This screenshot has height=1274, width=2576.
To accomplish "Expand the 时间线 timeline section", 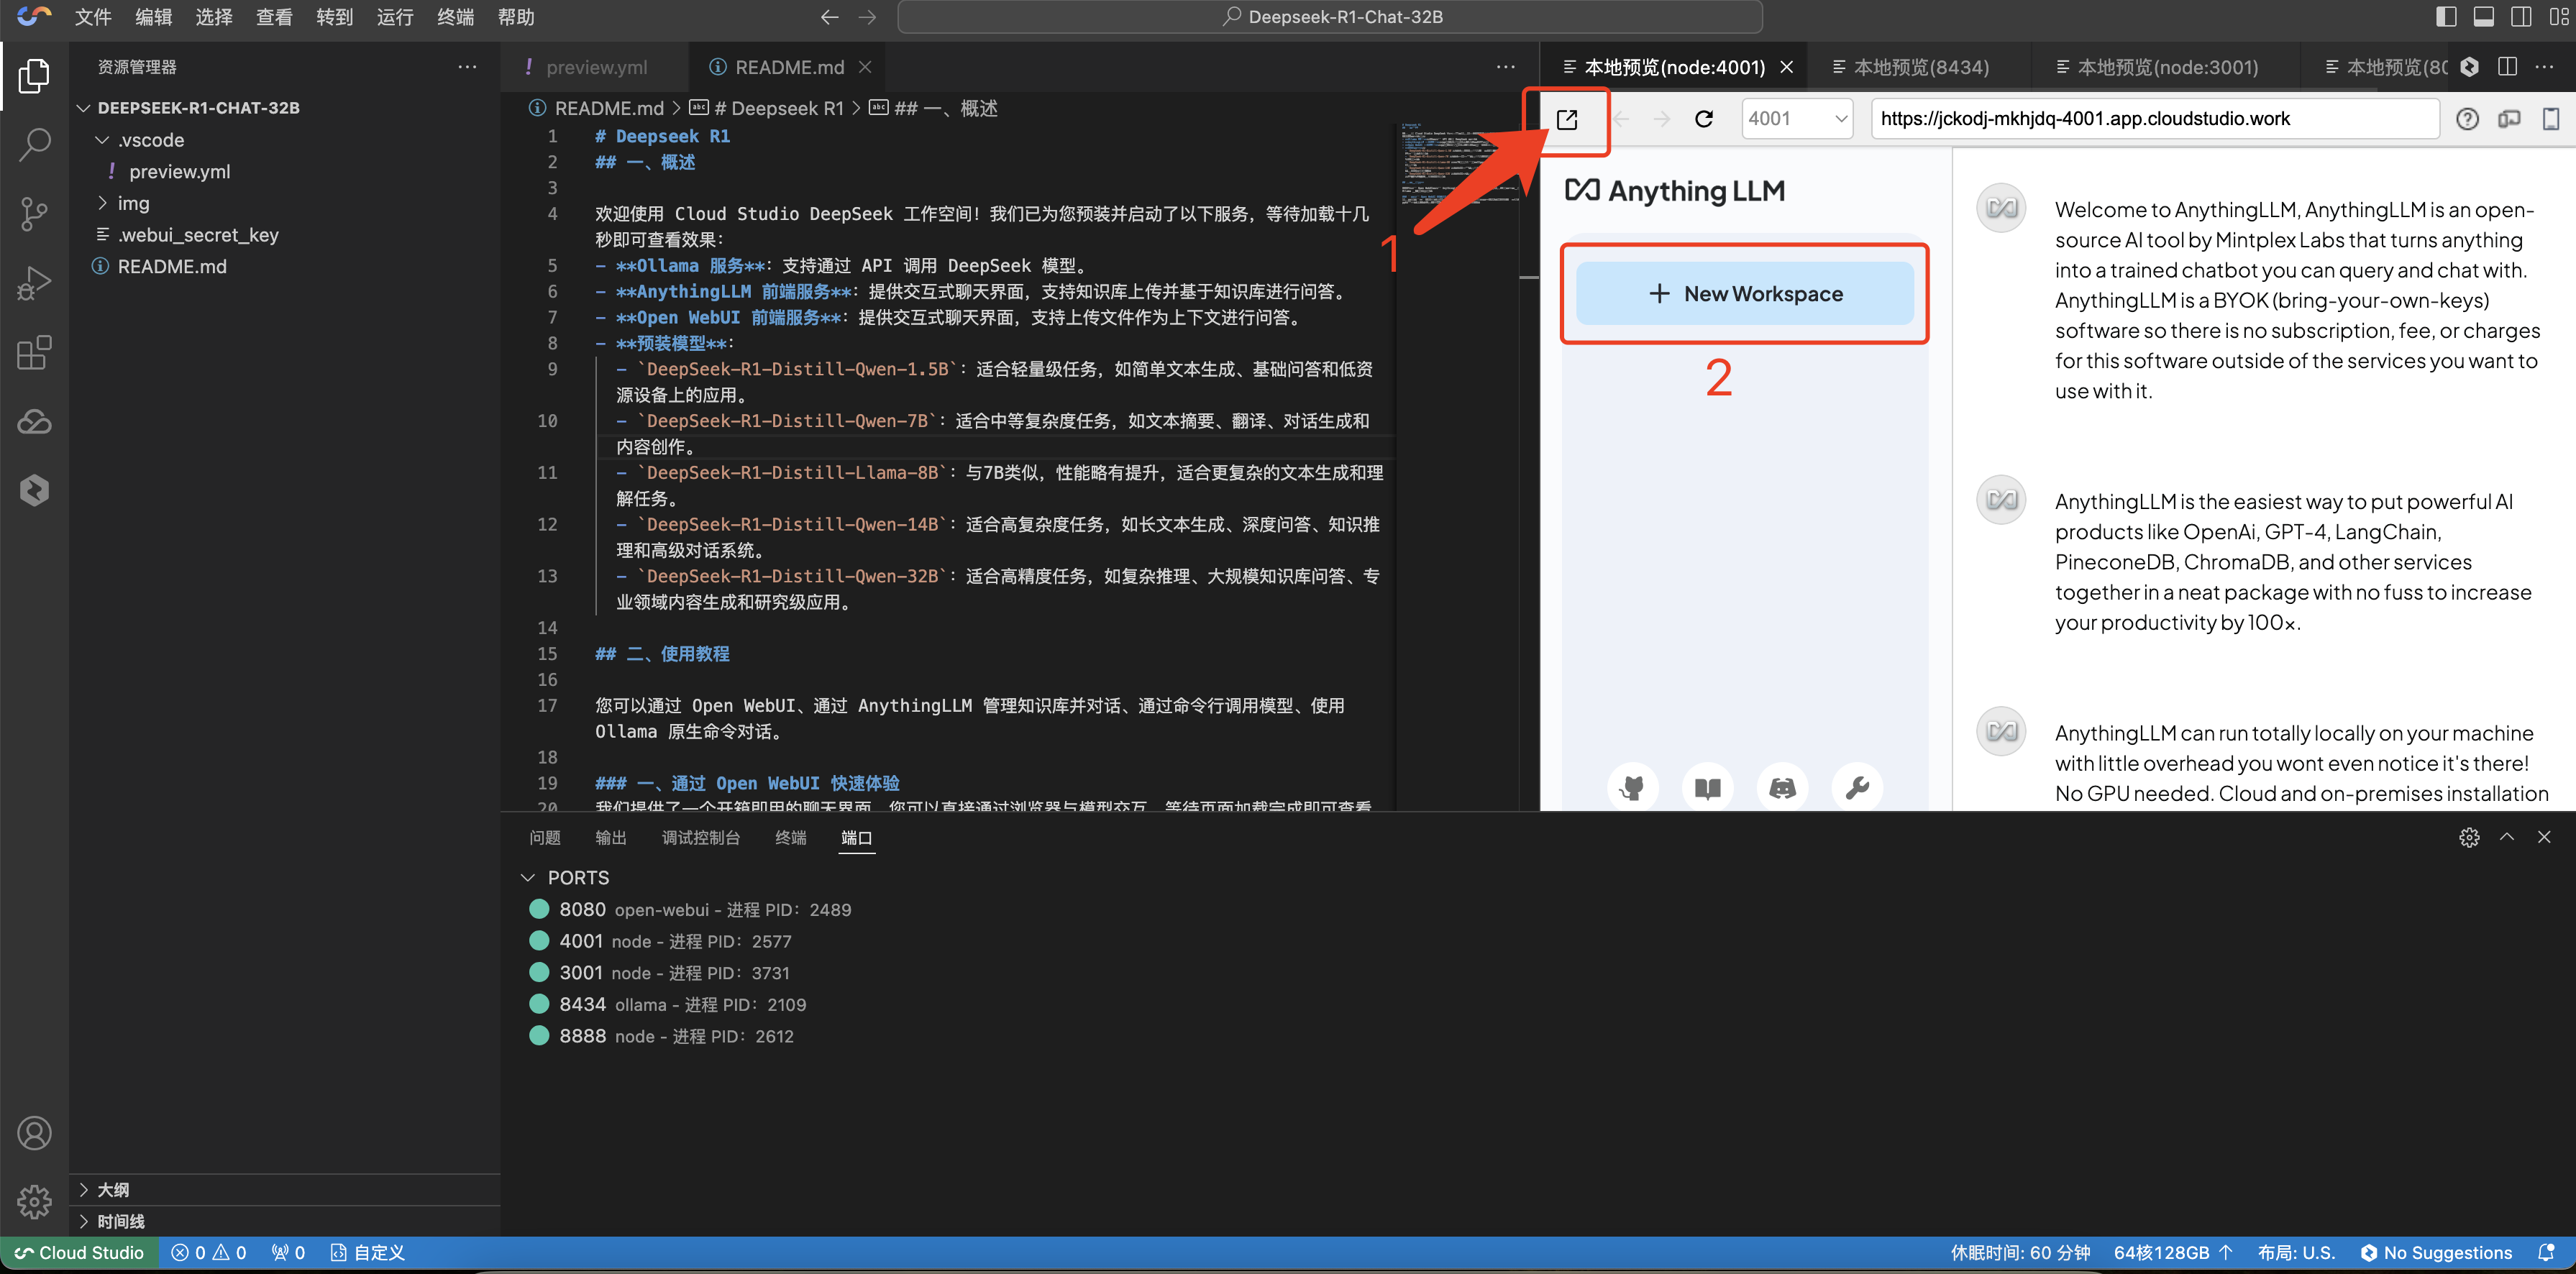I will coord(84,1221).
